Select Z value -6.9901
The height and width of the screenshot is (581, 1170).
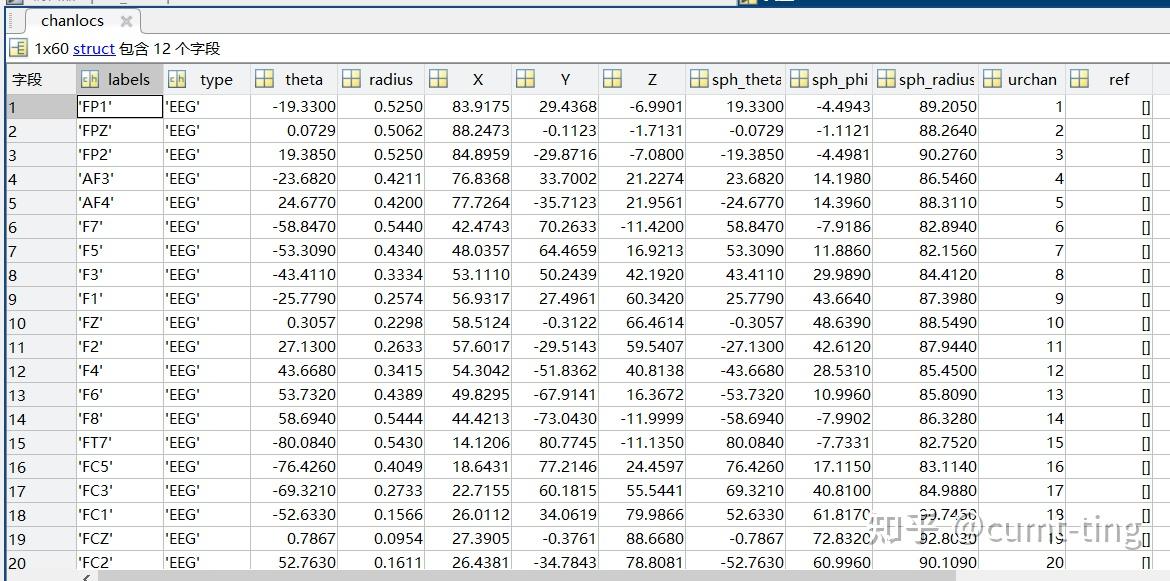tap(642, 107)
